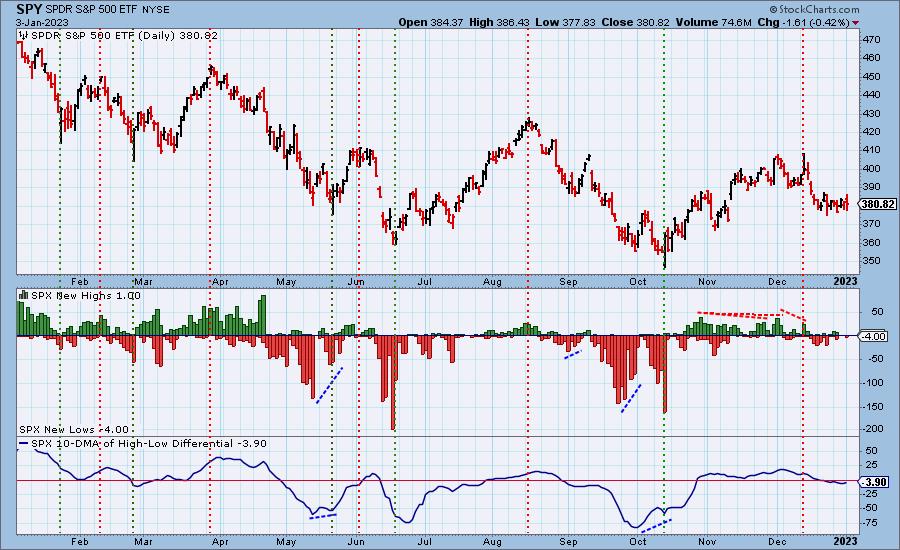Click the 360 price axis label
The image size is (900, 550).
[871, 242]
